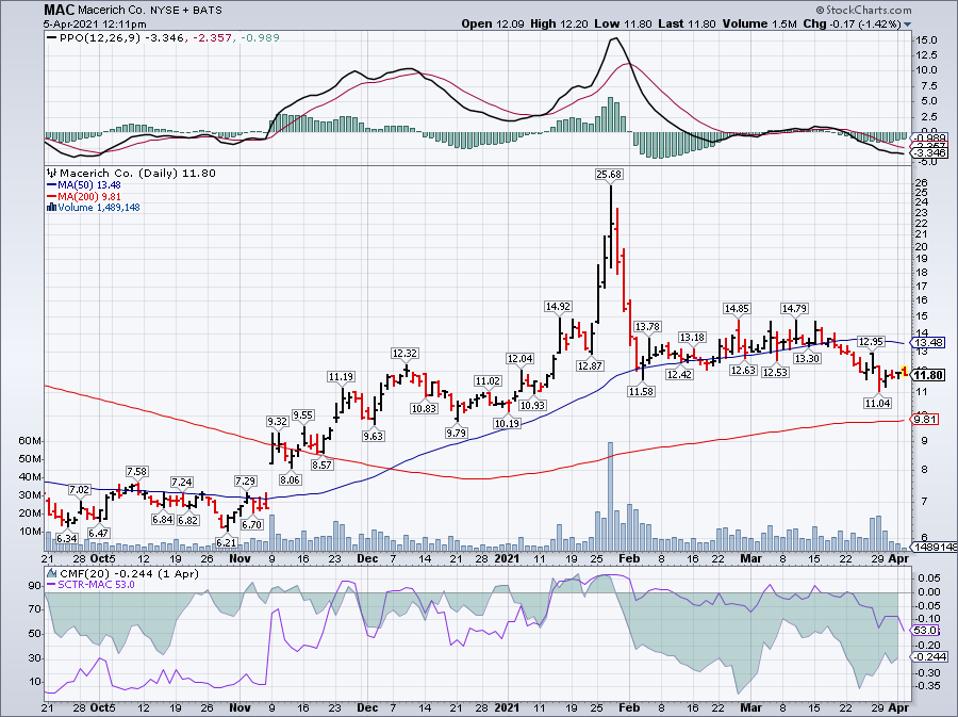Click the PPO(12,26,9) legend line icon

[51, 38]
